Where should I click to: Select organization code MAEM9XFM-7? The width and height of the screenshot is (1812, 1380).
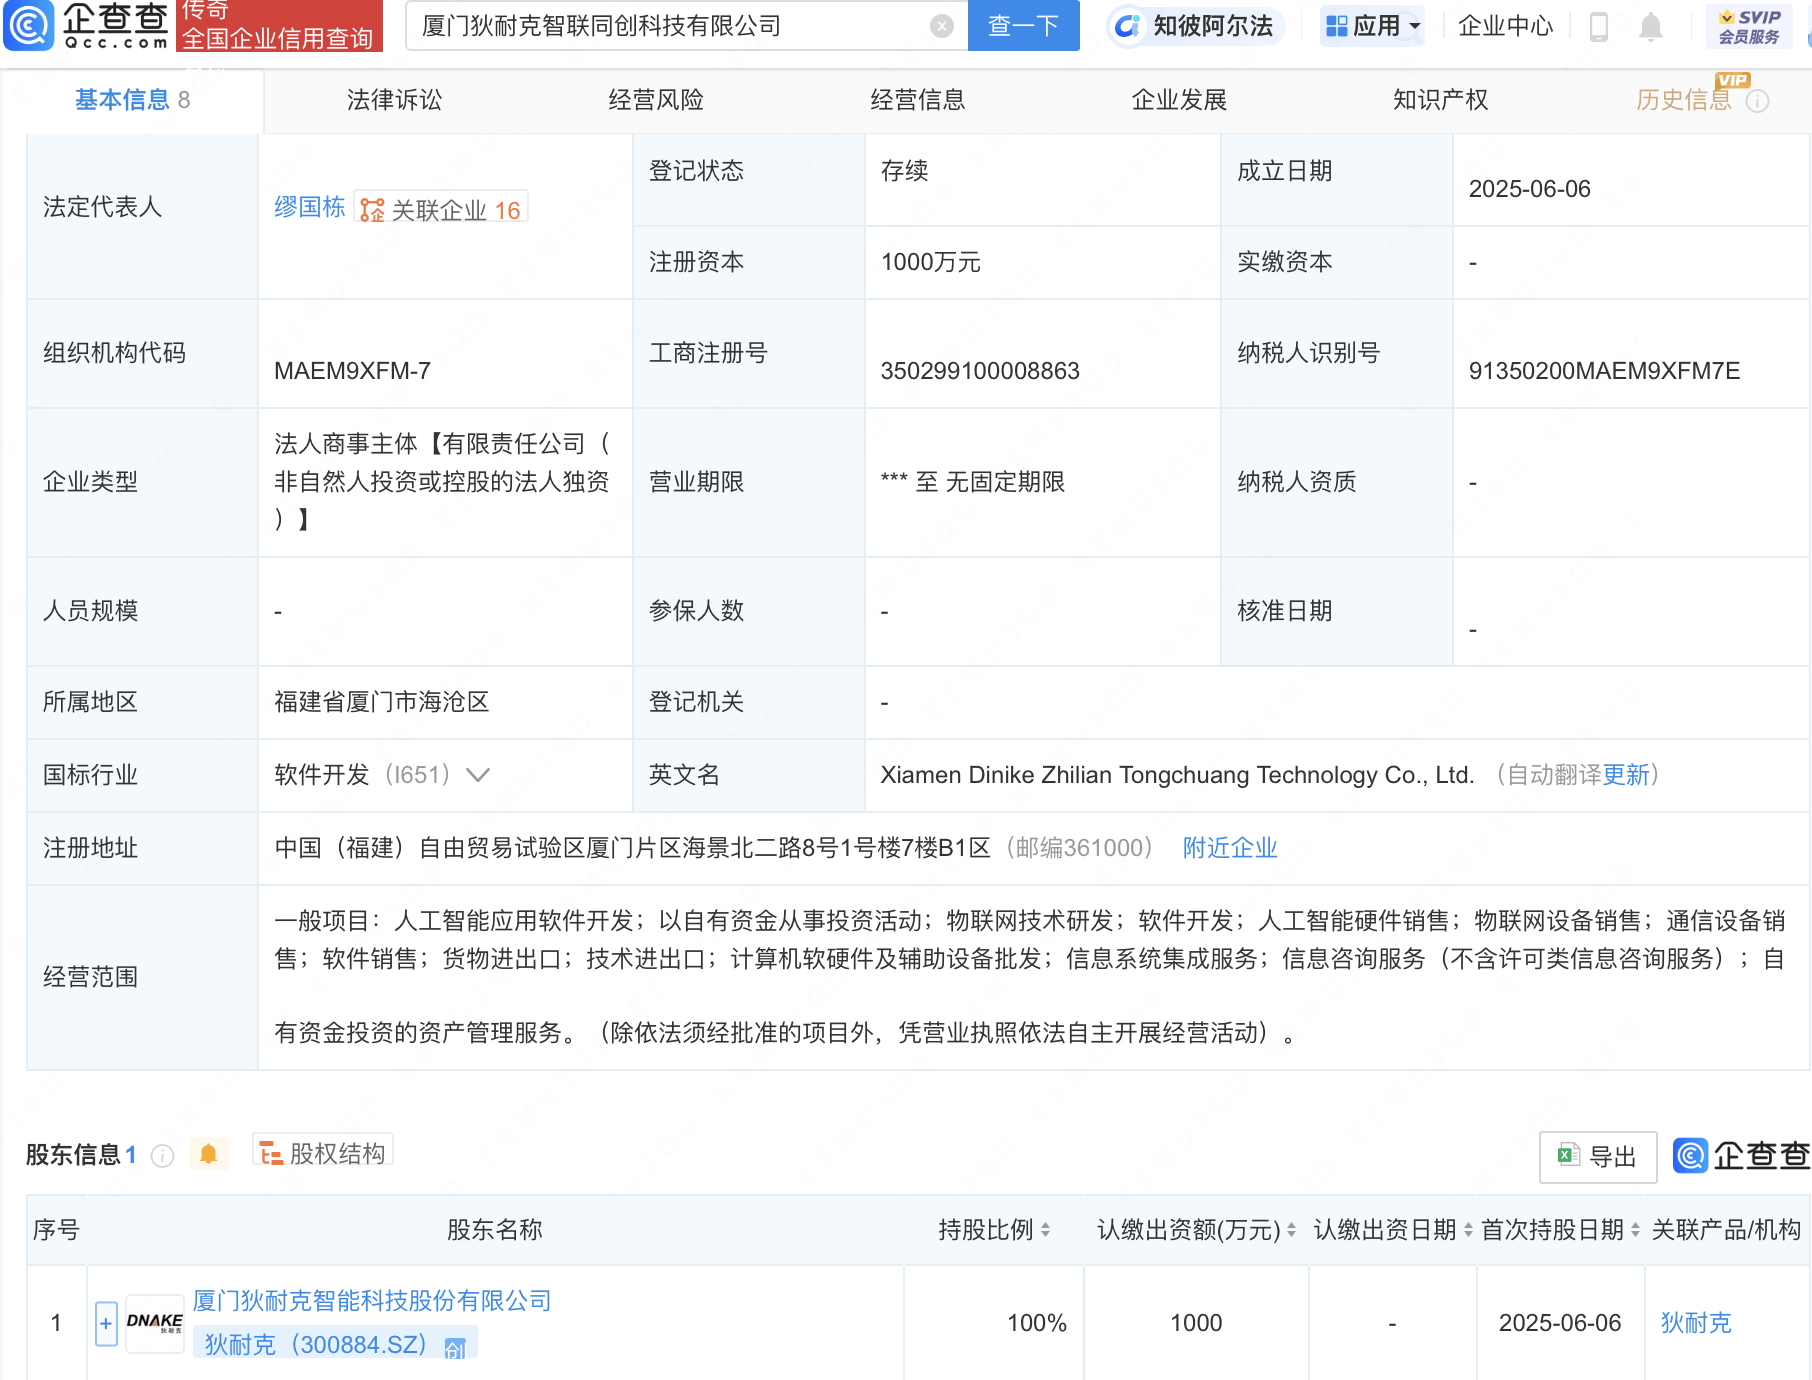[352, 371]
